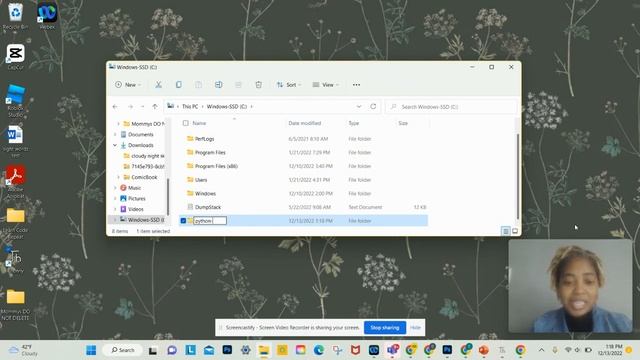
Task: Click Stop sharing in Screencastify bar
Action: 384,327
